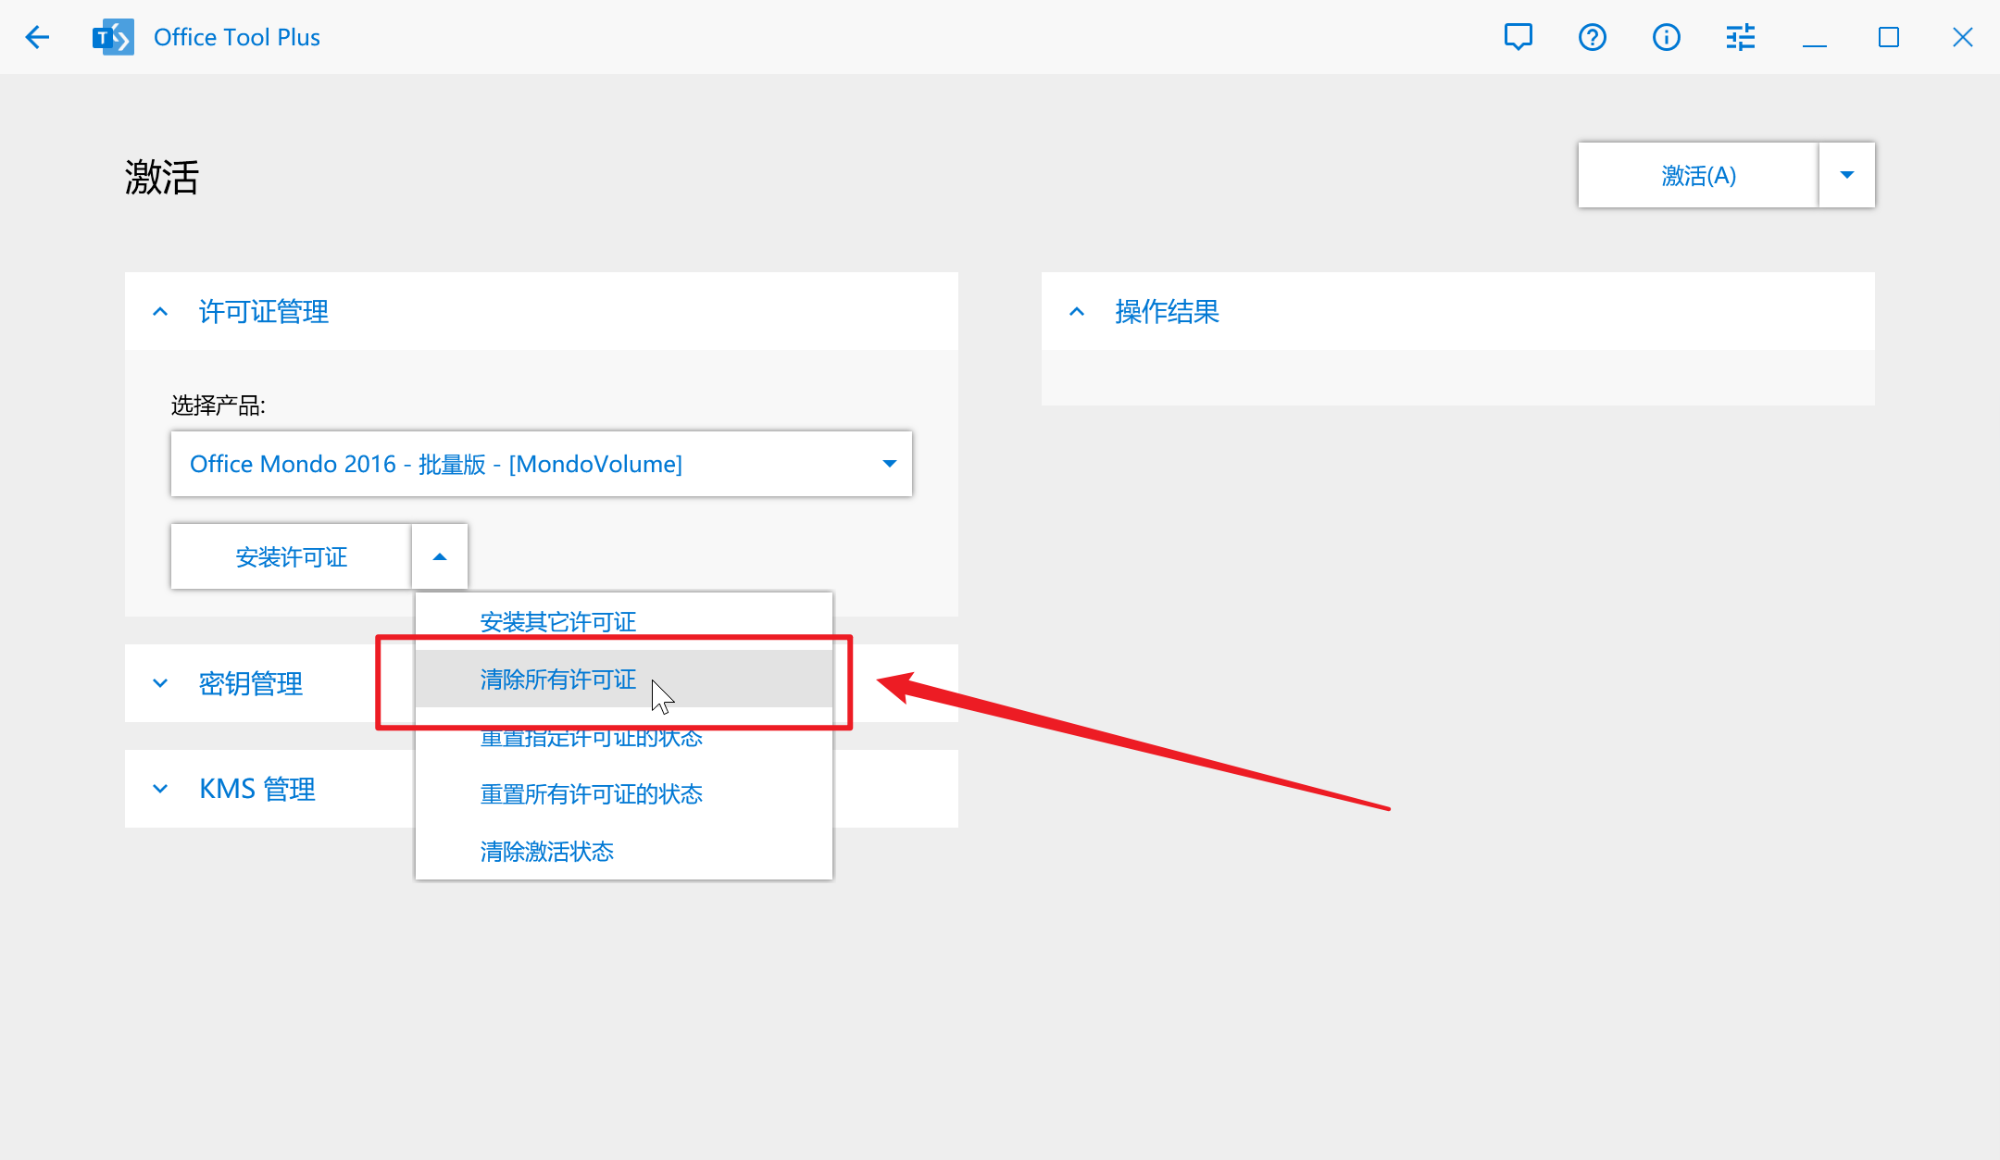
Task: Select 安装其它许可证 from the menu
Action: [x=624, y=622]
